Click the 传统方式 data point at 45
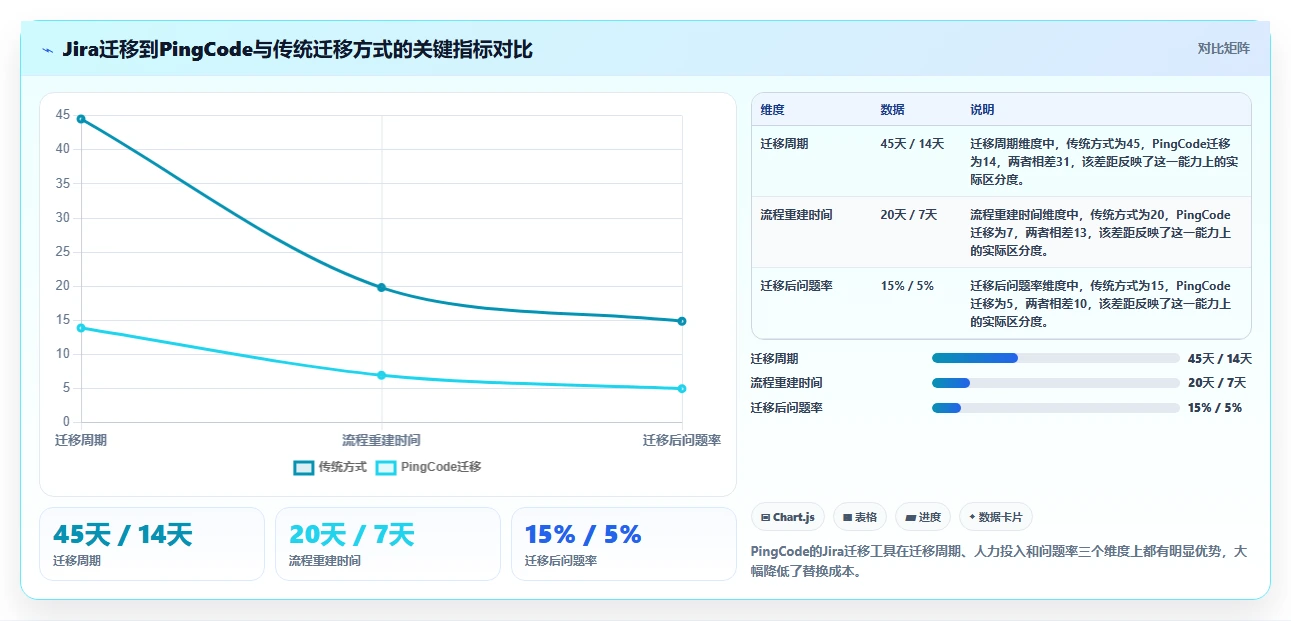This screenshot has height=621, width=1291. tap(81, 119)
